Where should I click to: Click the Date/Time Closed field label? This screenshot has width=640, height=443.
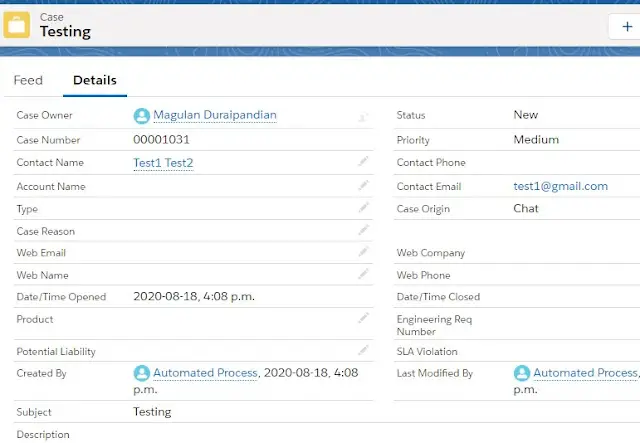438,297
